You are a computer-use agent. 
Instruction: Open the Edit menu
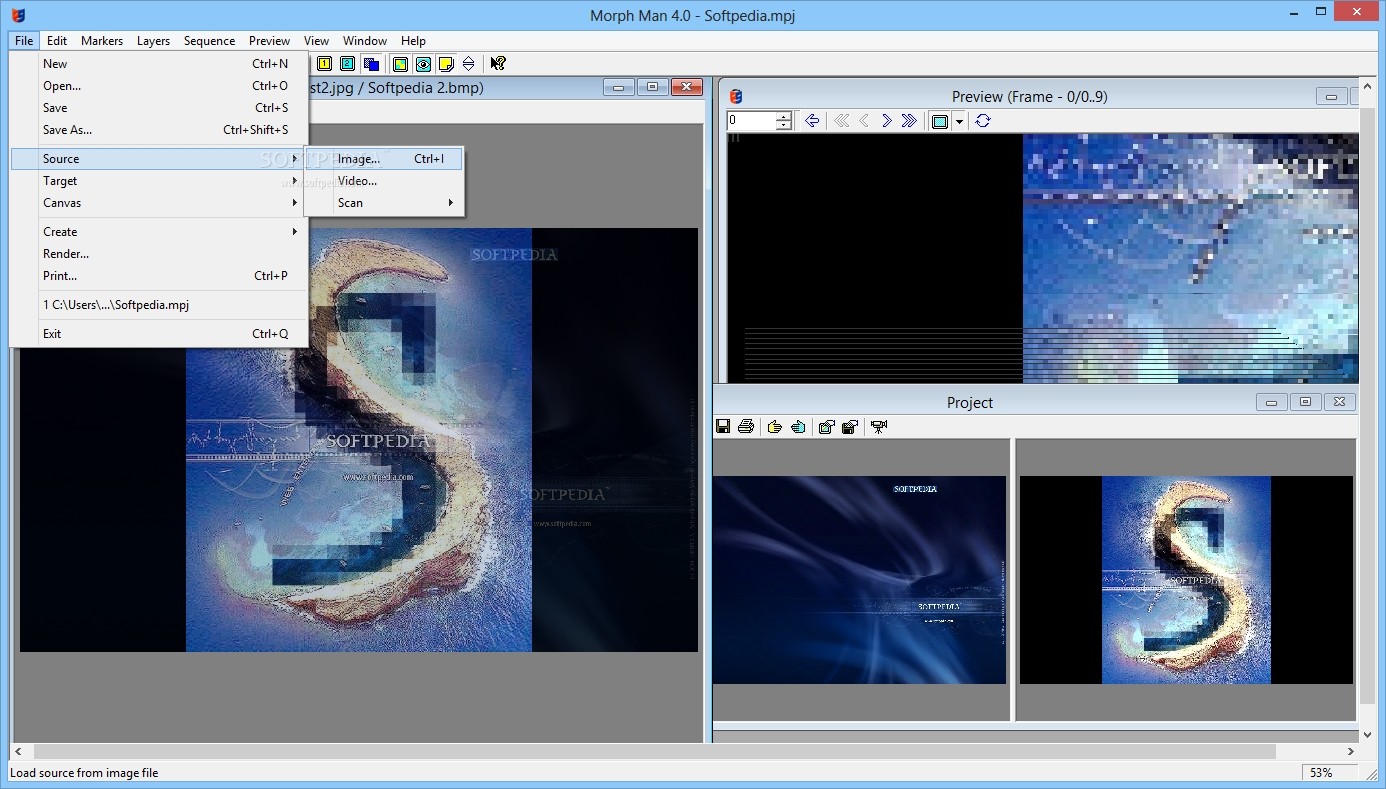click(x=57, y=41)
